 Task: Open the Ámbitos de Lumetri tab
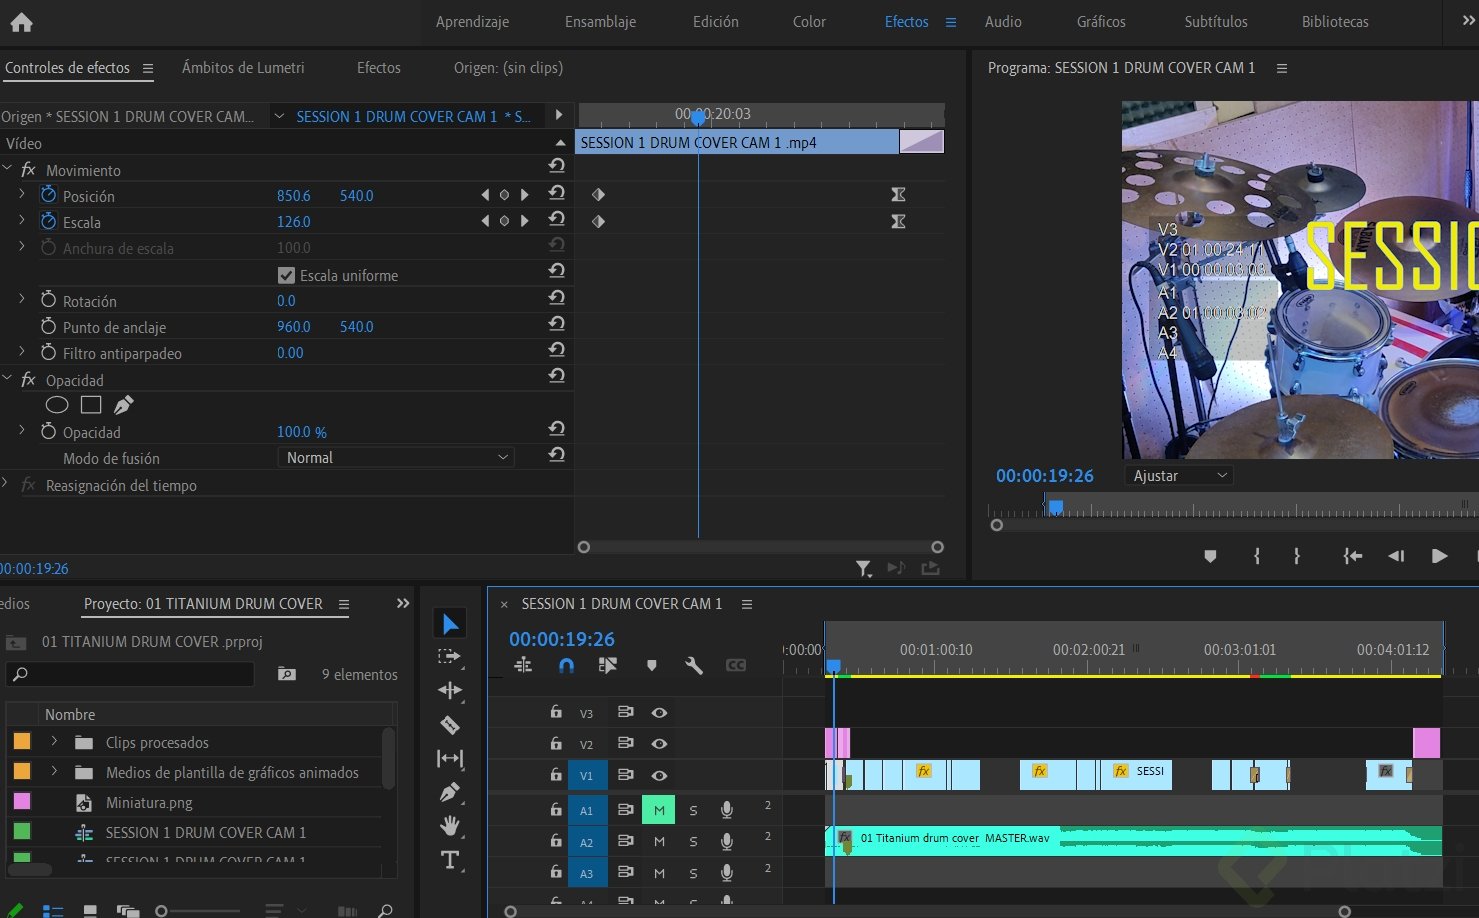click(243, 68)
